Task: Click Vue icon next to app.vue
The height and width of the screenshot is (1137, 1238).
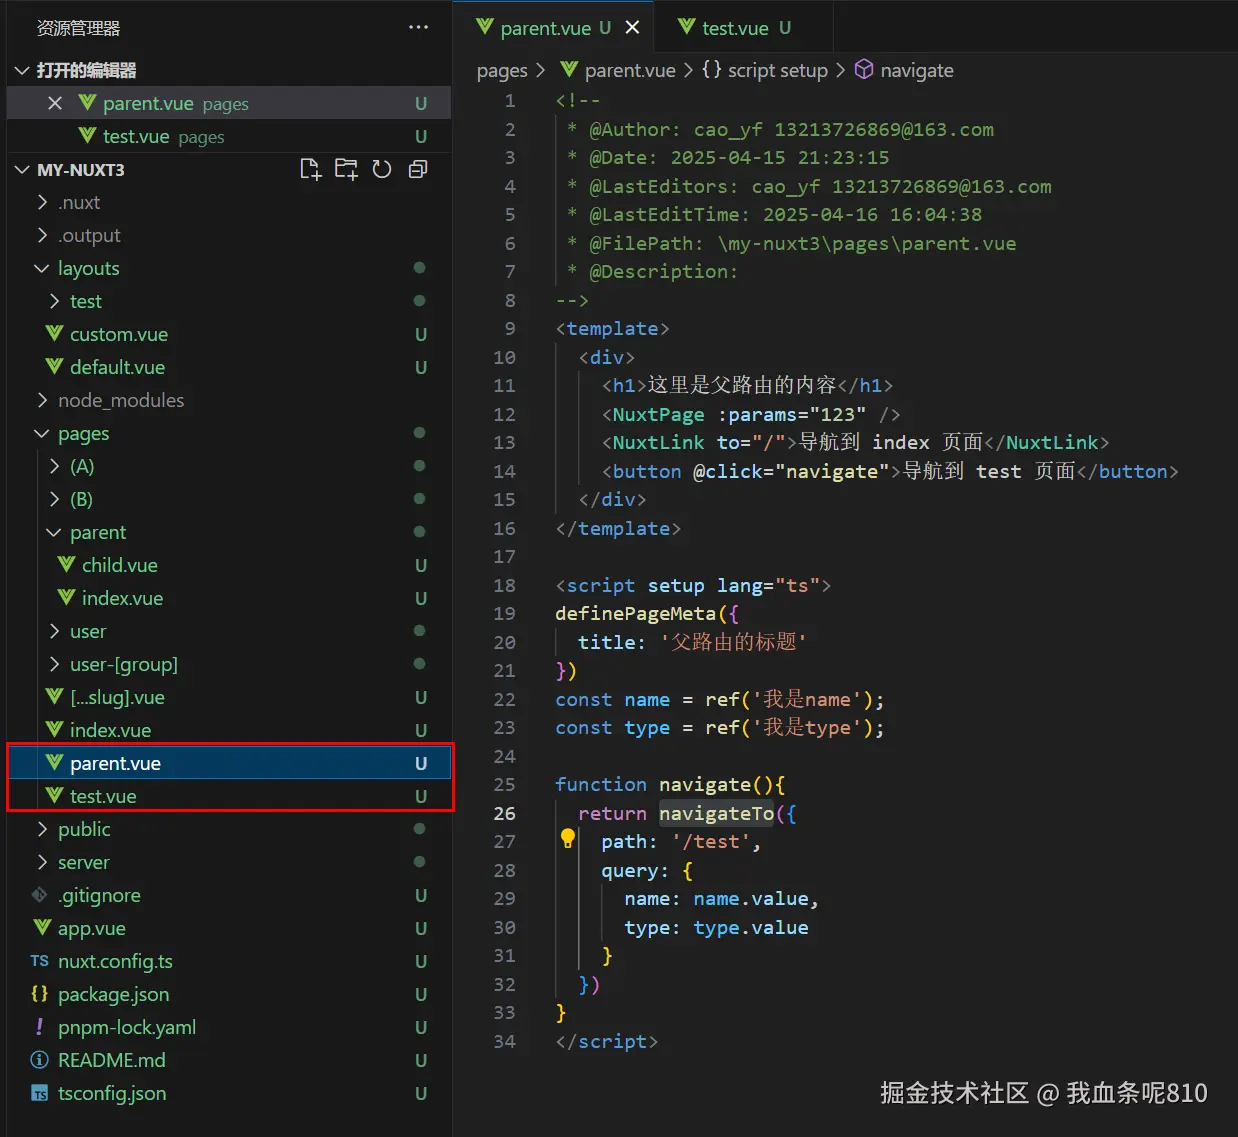Action: (x=43, y=927)
